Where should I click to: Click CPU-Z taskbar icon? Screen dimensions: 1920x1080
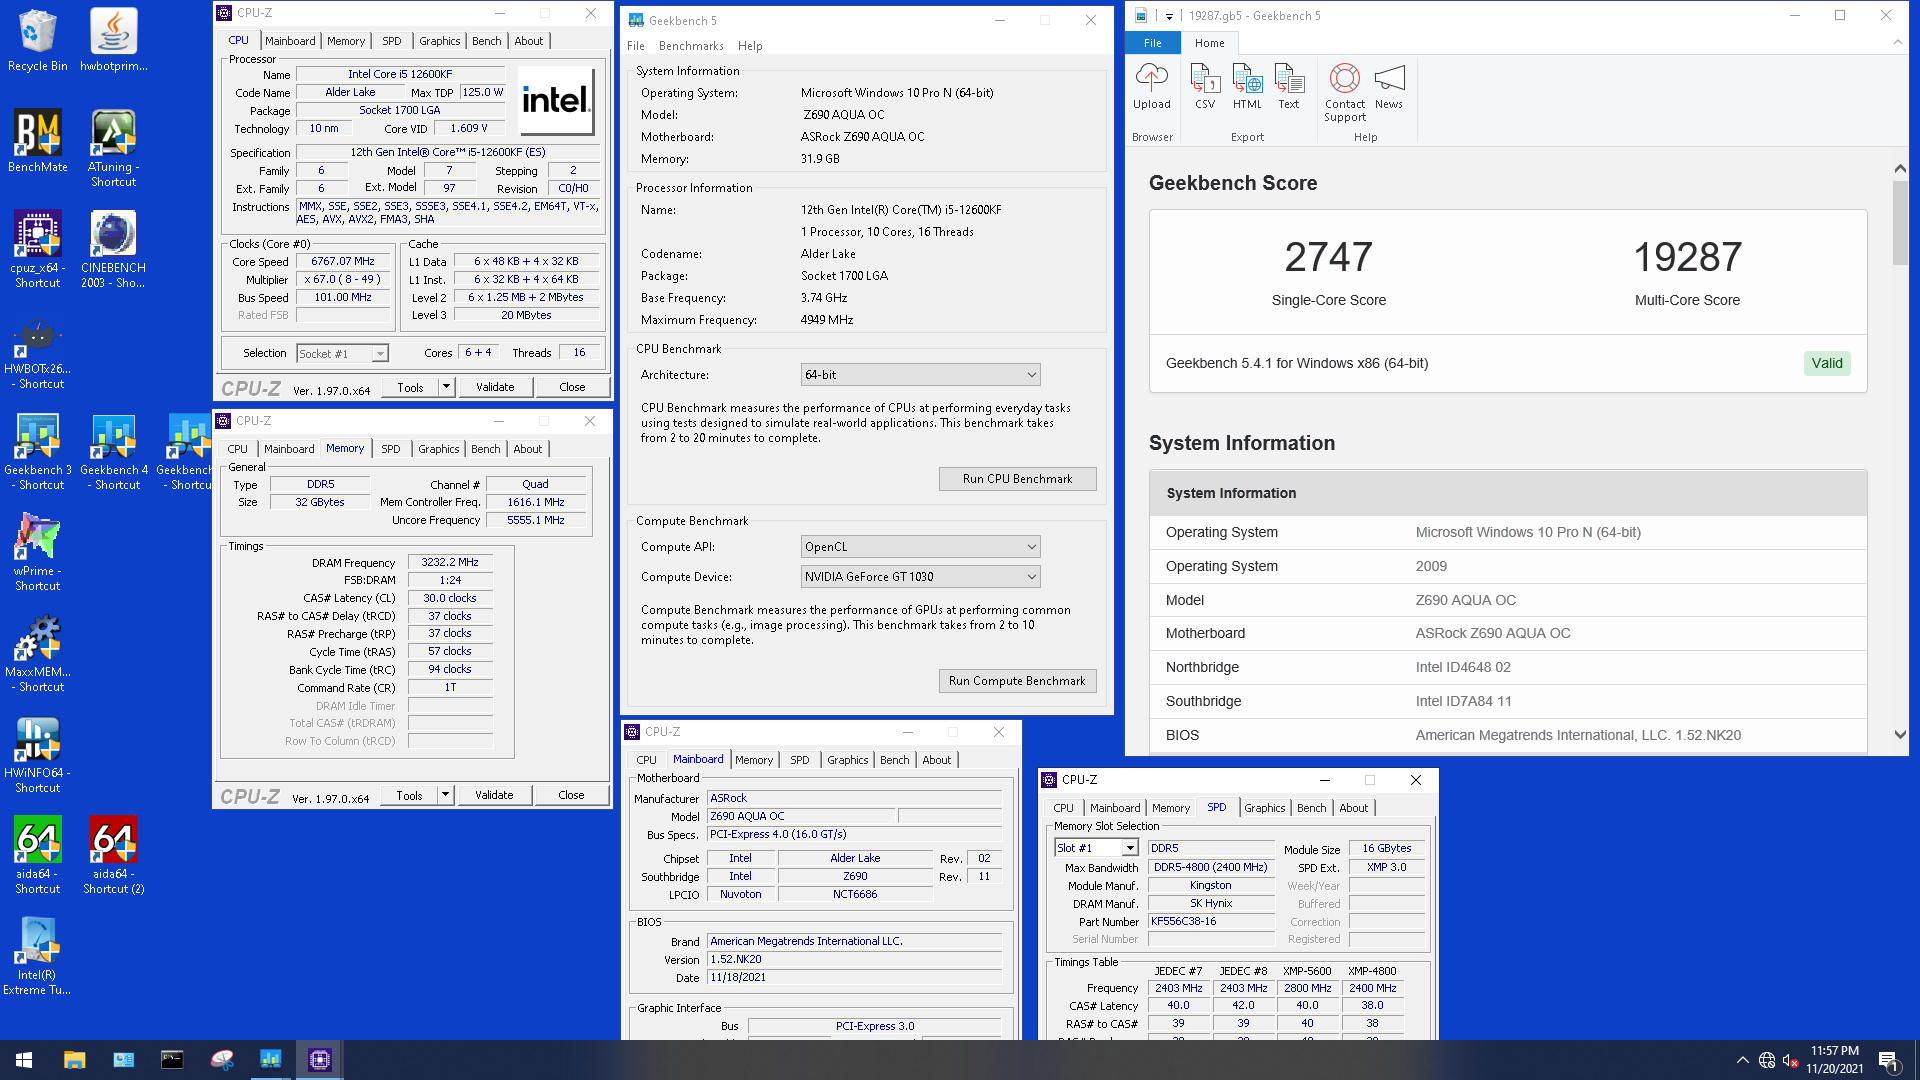point(320,1060)
